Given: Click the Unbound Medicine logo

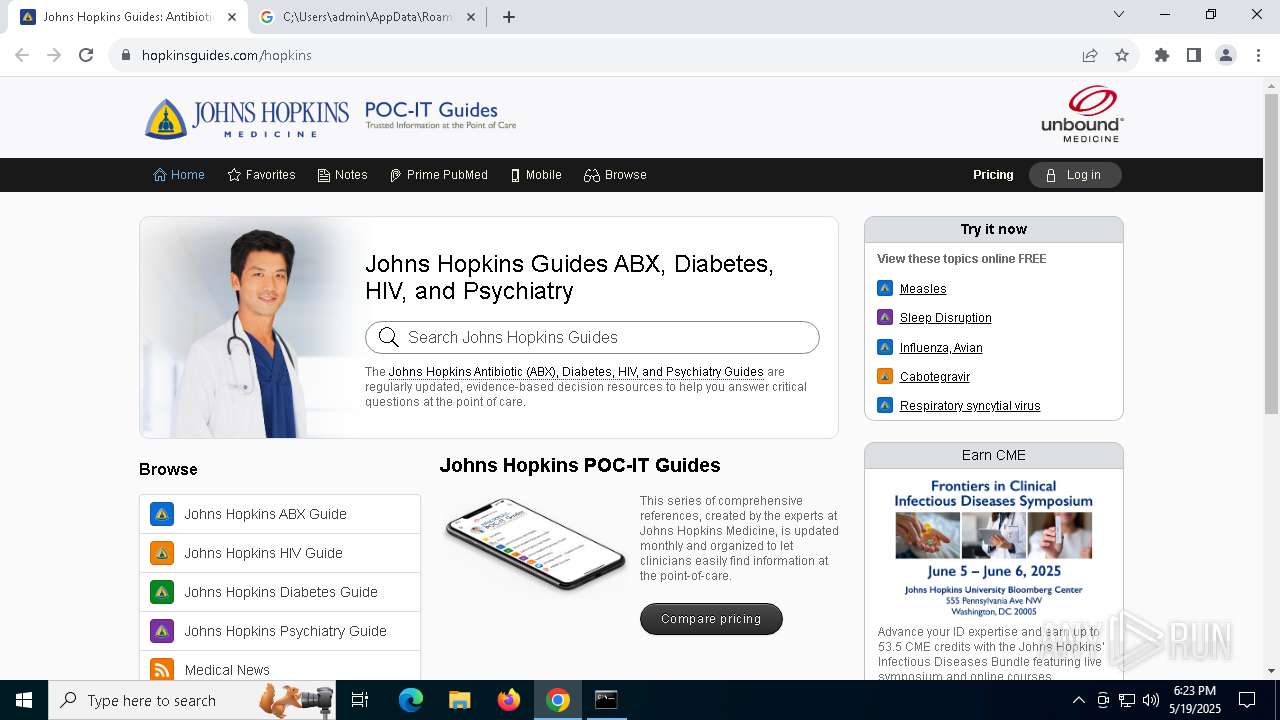Looking at the screenshot, I should tap(1082, 114).
